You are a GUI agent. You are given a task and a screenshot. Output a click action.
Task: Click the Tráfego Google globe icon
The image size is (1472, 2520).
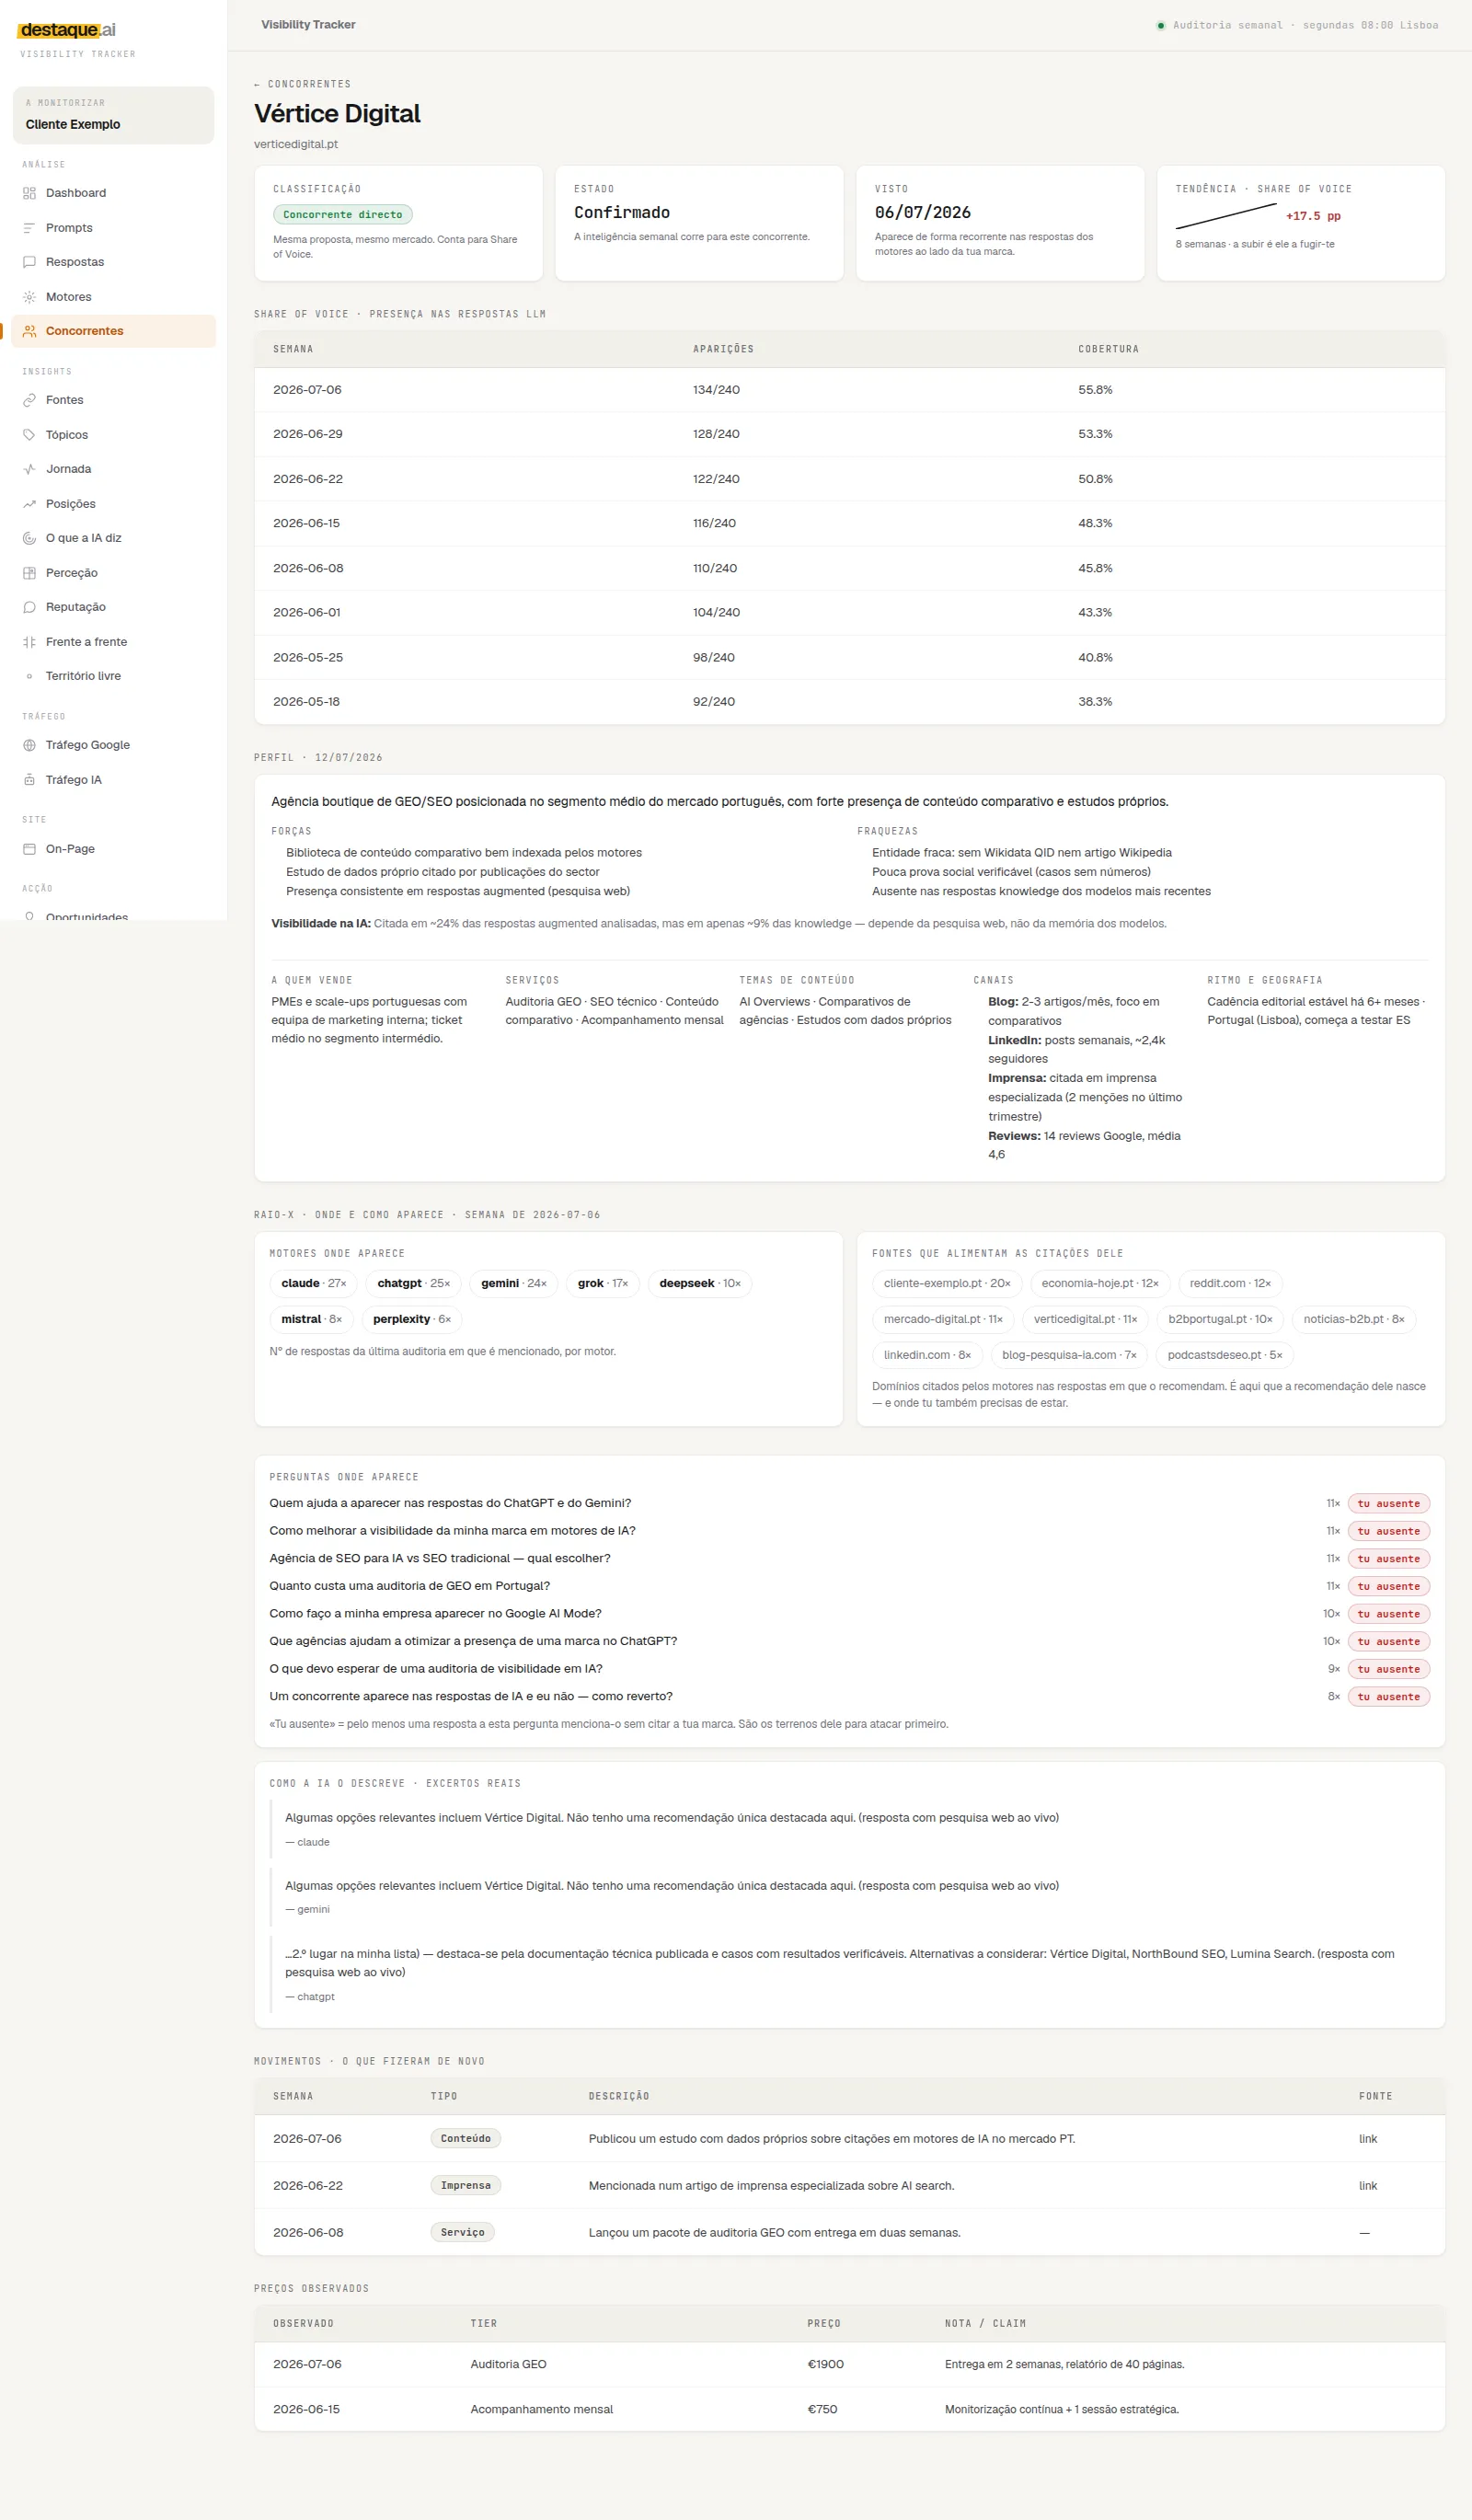coord(29,745)
